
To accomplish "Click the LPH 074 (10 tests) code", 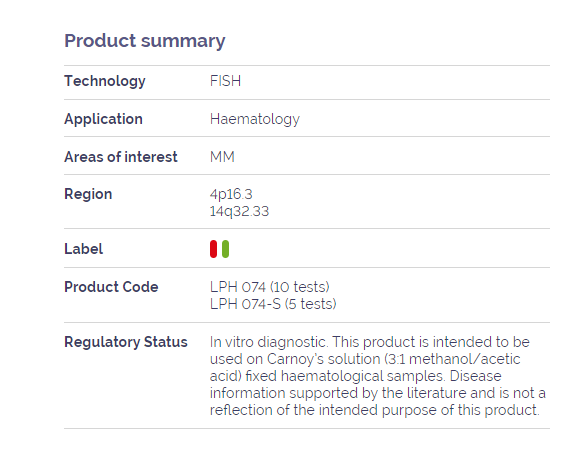I will tap(269, 287).
